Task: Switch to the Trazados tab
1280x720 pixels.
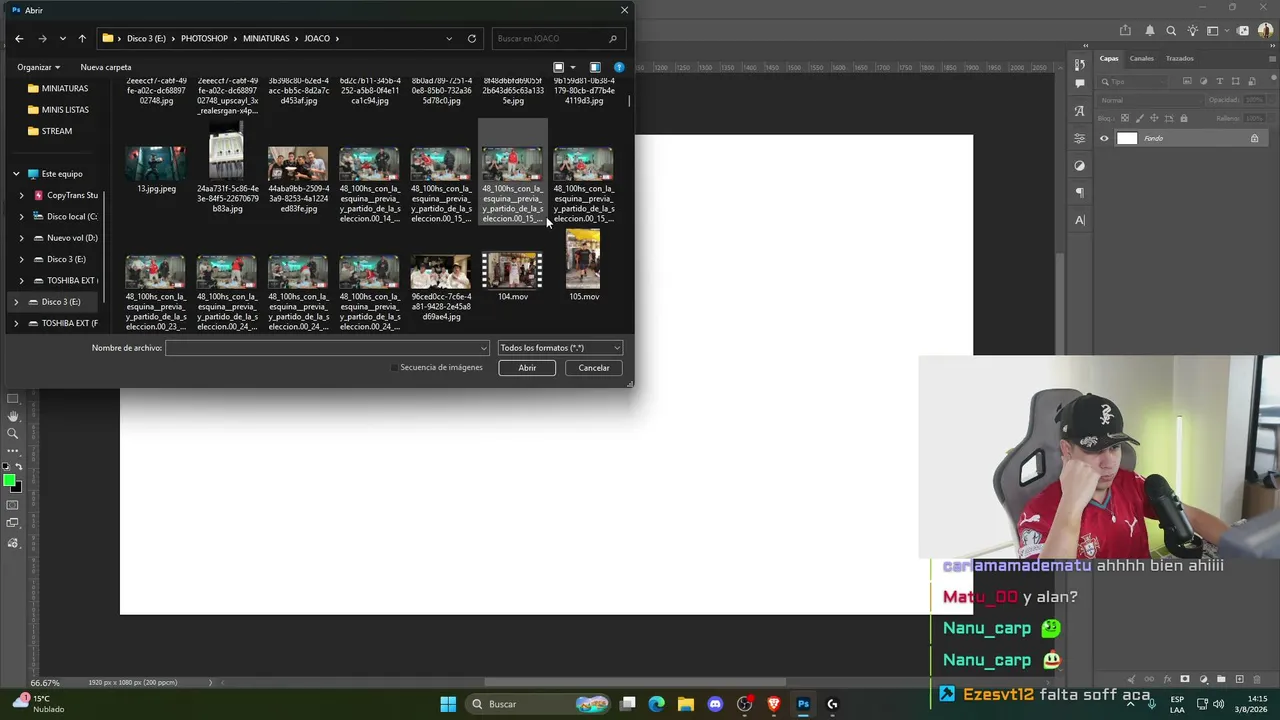Action: [1179, 58]
